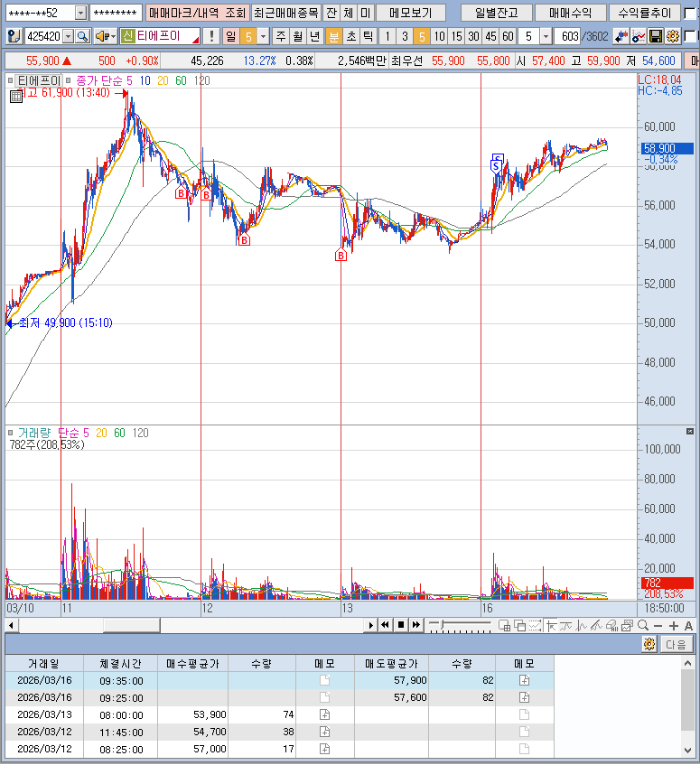Viewport: 700px width, 764px height.
Task: Toggle the 월 monthly chart button
Action: click(x=298, y=36)
